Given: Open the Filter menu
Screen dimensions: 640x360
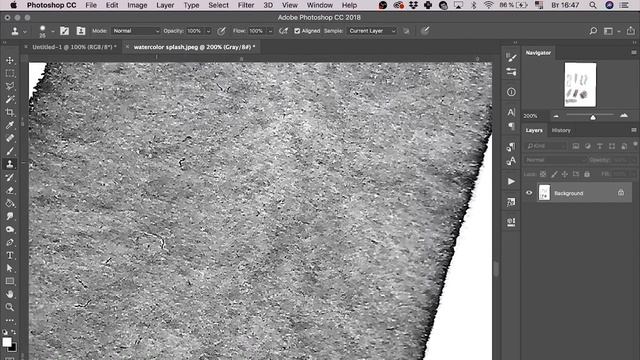Looking at the screenshot, I should coord(246,5).
